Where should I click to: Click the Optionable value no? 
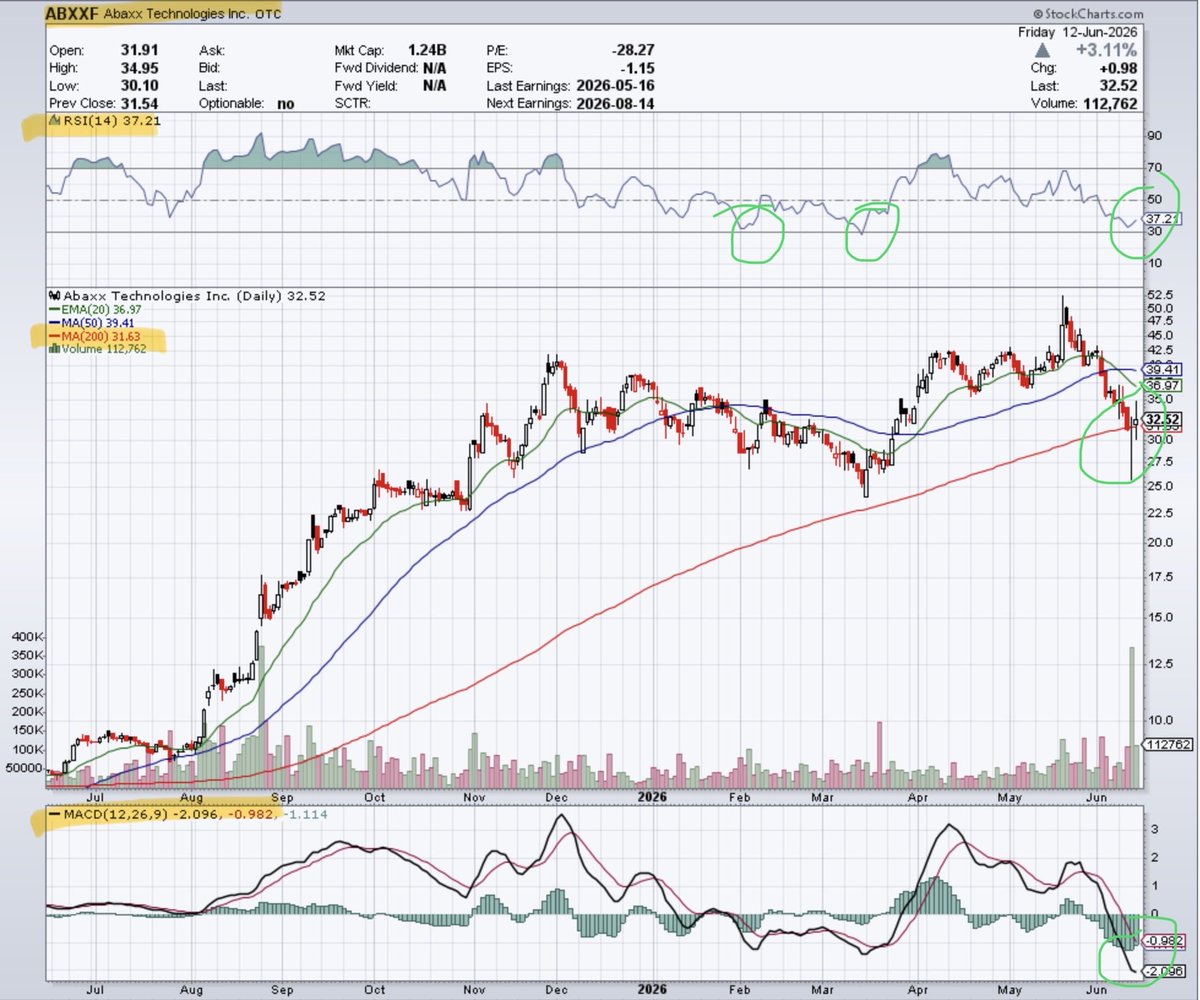[284, 103]
